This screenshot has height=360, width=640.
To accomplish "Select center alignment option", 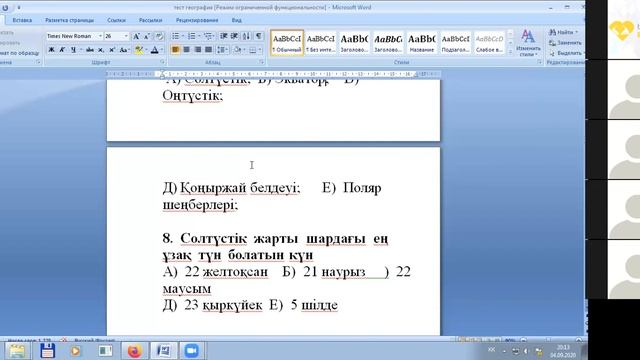I will coord(187,50).
